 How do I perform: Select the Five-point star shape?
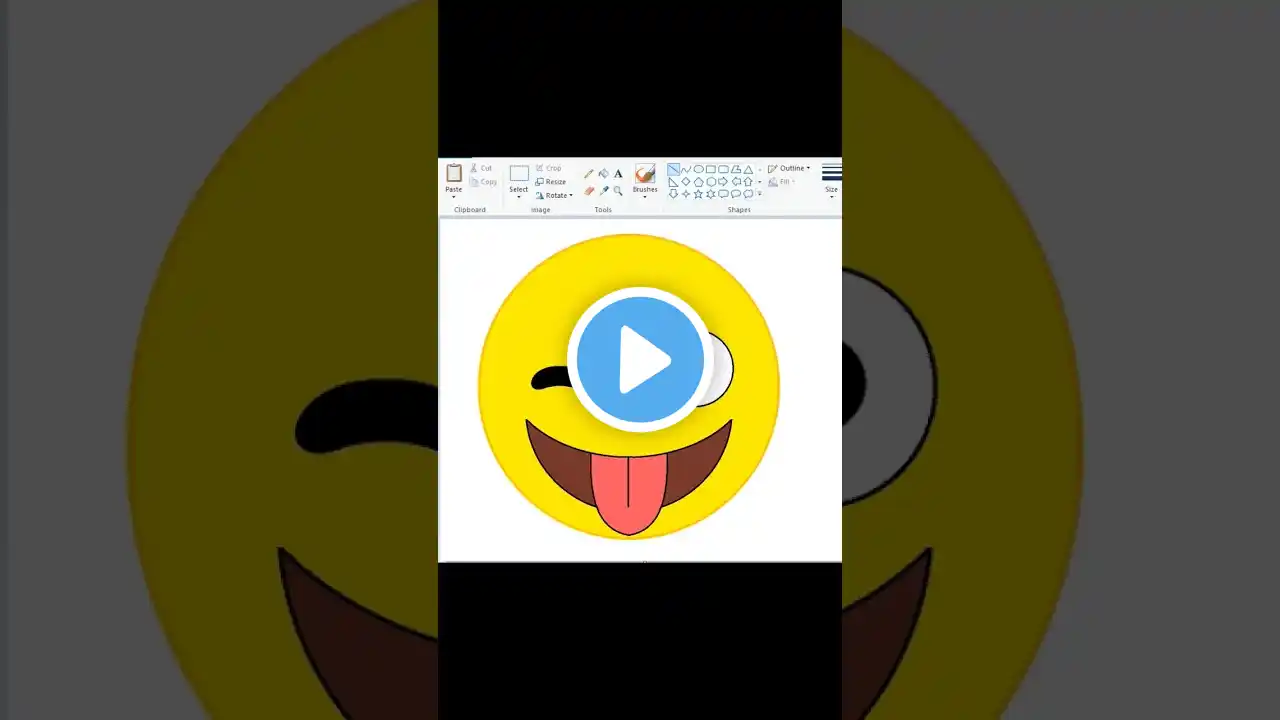click(698, 194)
